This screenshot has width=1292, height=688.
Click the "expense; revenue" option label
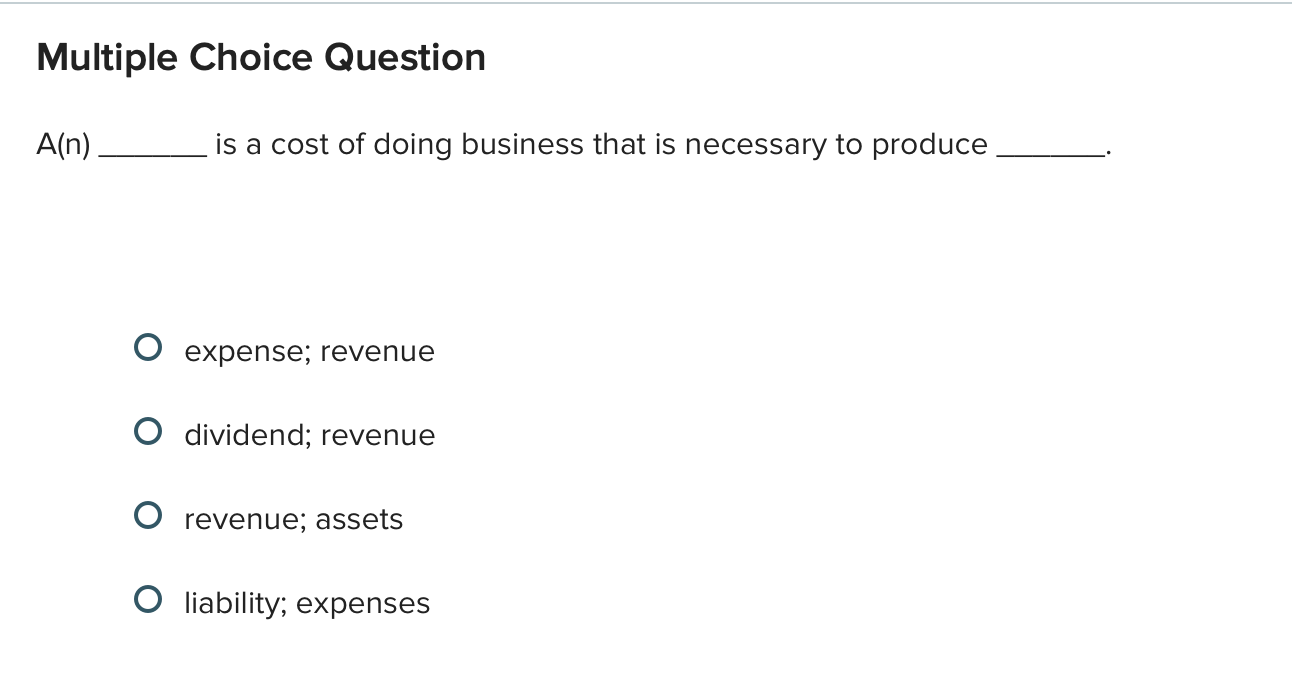pyautogui.click(x=309, y=351)
